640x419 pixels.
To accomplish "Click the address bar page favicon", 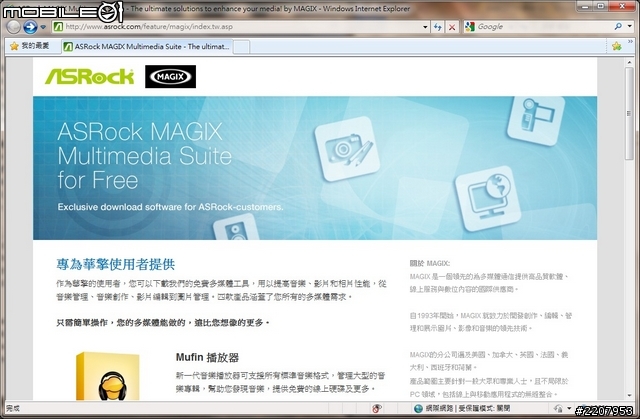I will point(58,27).
